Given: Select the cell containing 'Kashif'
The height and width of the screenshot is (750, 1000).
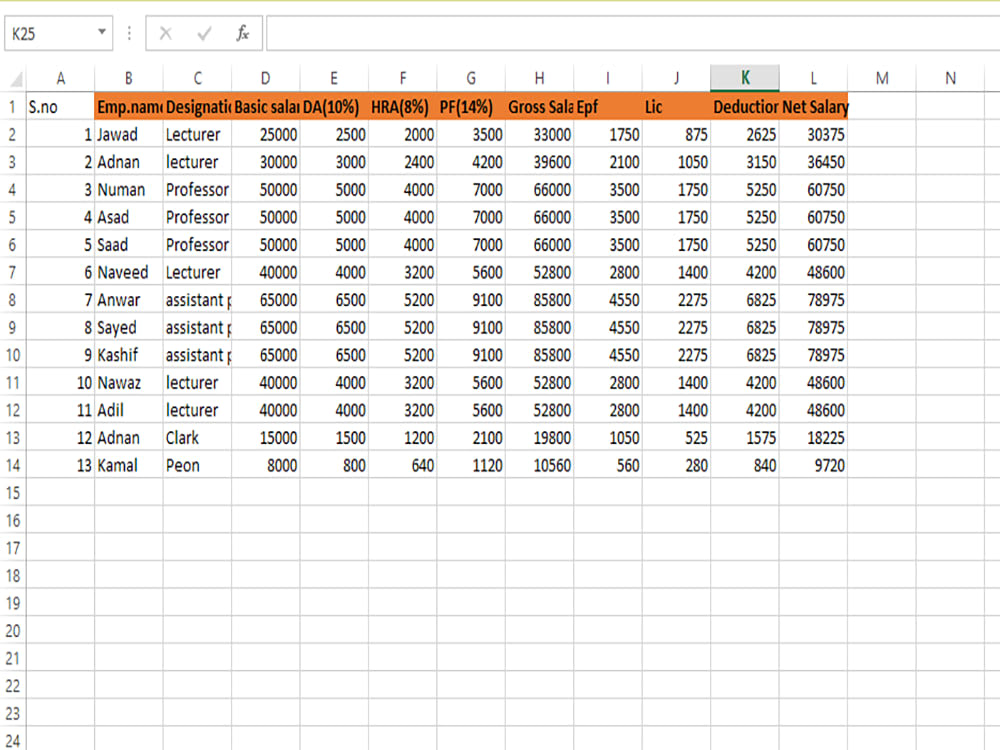Looking at the screenshot, I should [129, 355].
